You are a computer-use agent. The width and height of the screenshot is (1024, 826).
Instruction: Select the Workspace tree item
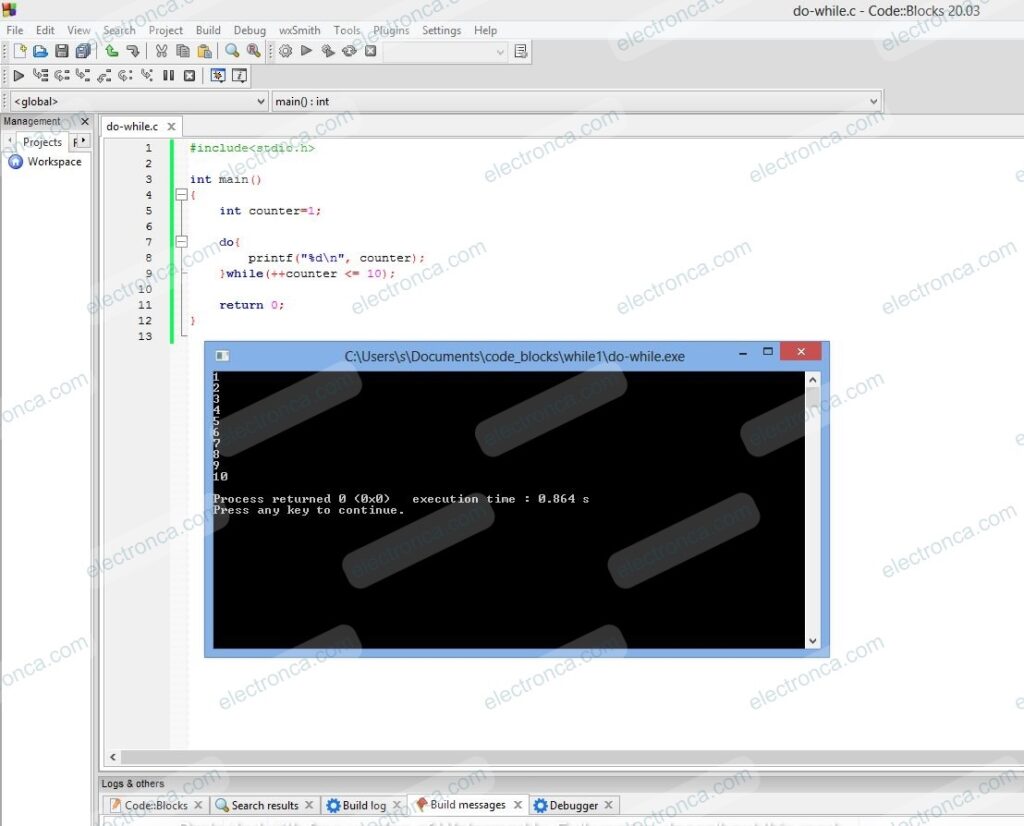[x=54, y=162]
